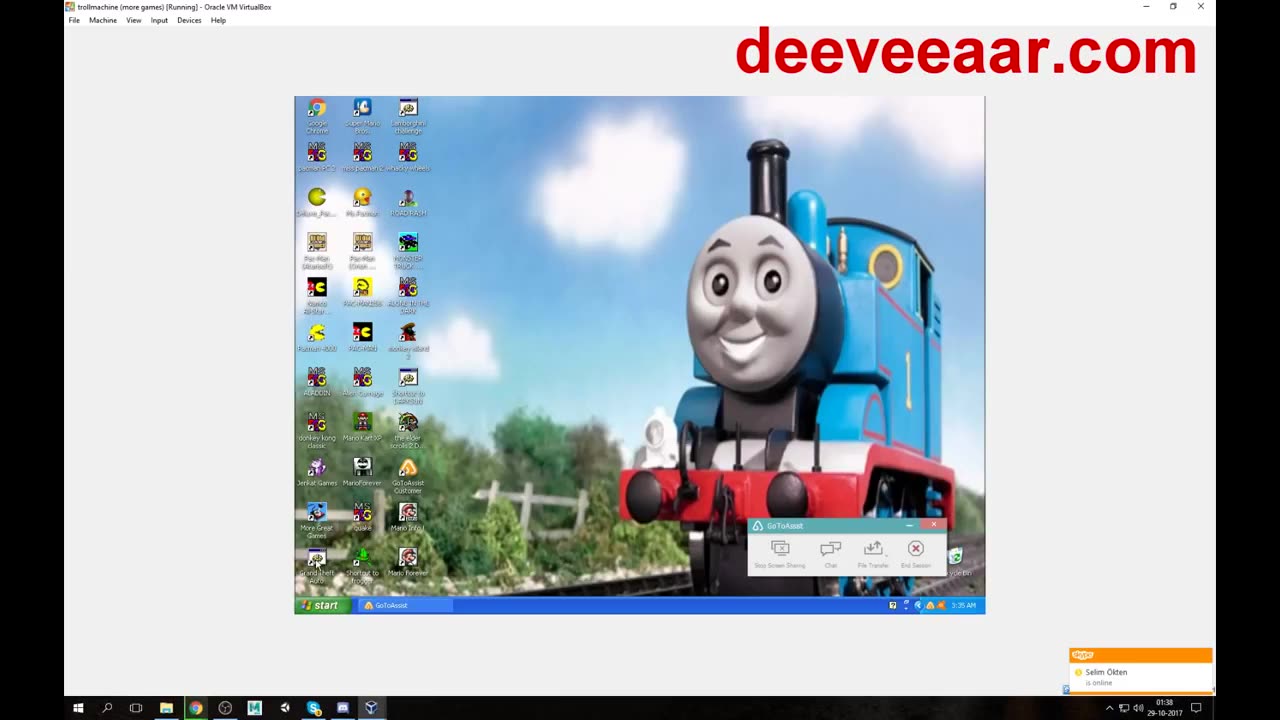Viewport: 1280px width, 720px height.
Task: Select Shortcut to frogger desktop icon
Action: coord(362,566)
